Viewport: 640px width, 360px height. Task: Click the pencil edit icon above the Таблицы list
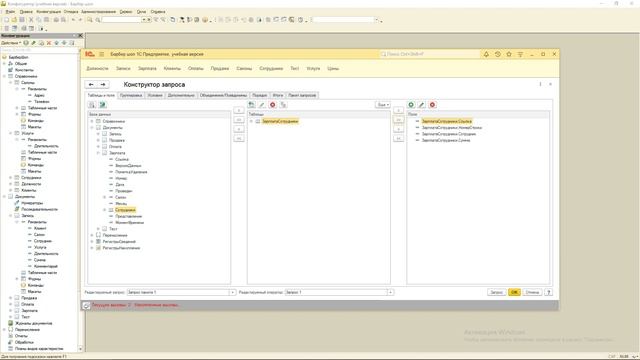pos(262,105)
